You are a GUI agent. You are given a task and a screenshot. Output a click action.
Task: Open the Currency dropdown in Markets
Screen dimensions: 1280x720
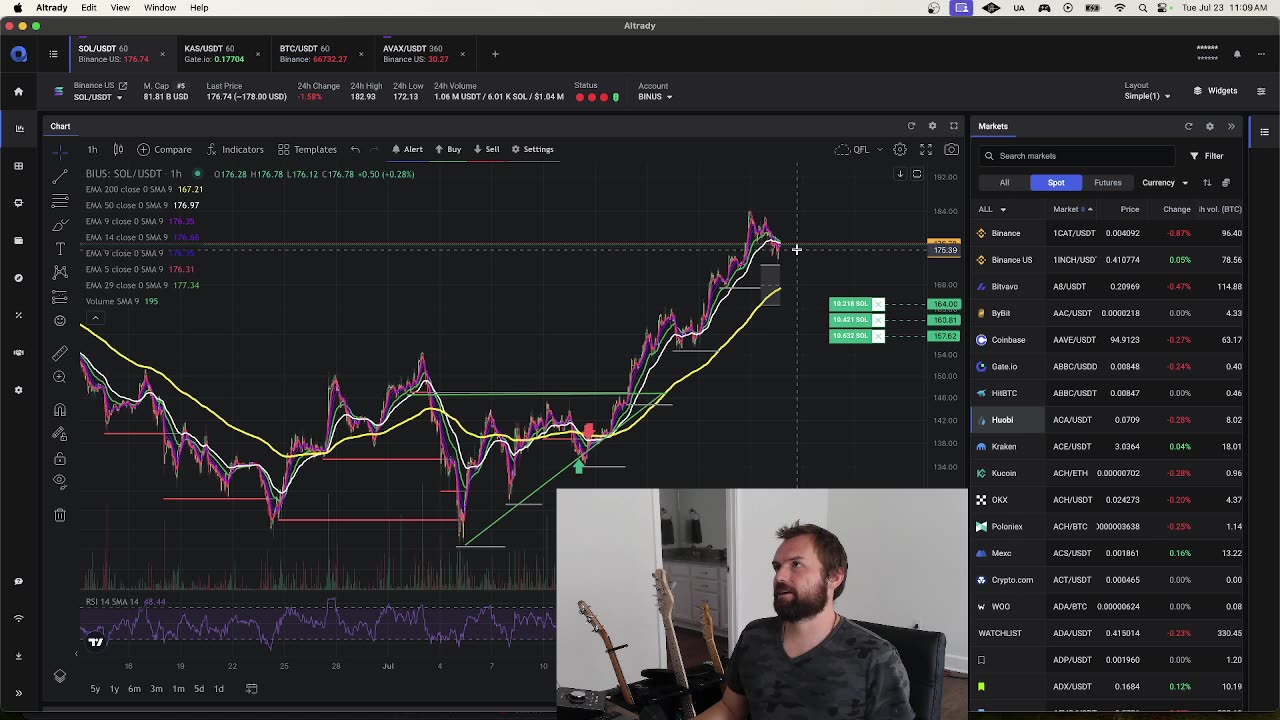click(1165, 183)
